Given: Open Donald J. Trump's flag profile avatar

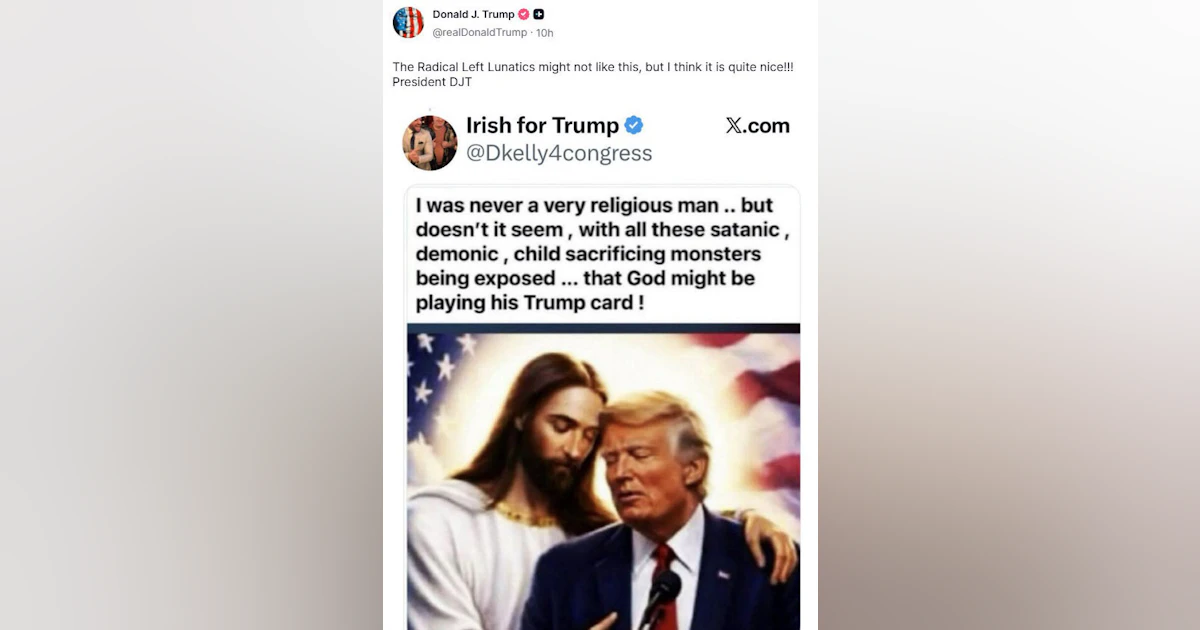Looking at the screenshot, I should [x=408, y=22].
